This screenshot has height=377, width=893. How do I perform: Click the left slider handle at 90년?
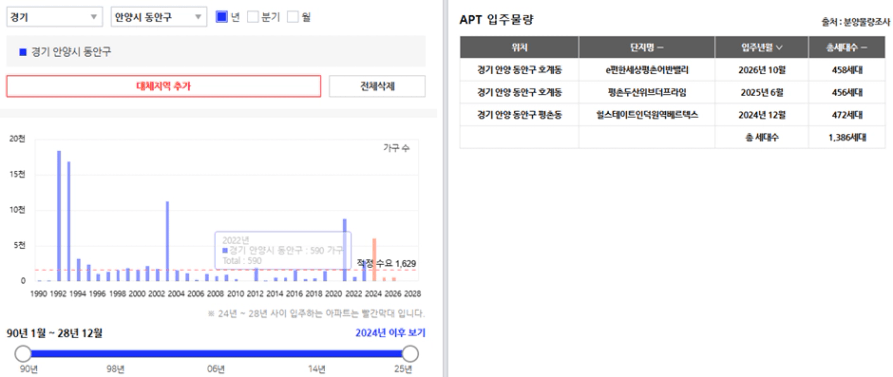point(23,354)
